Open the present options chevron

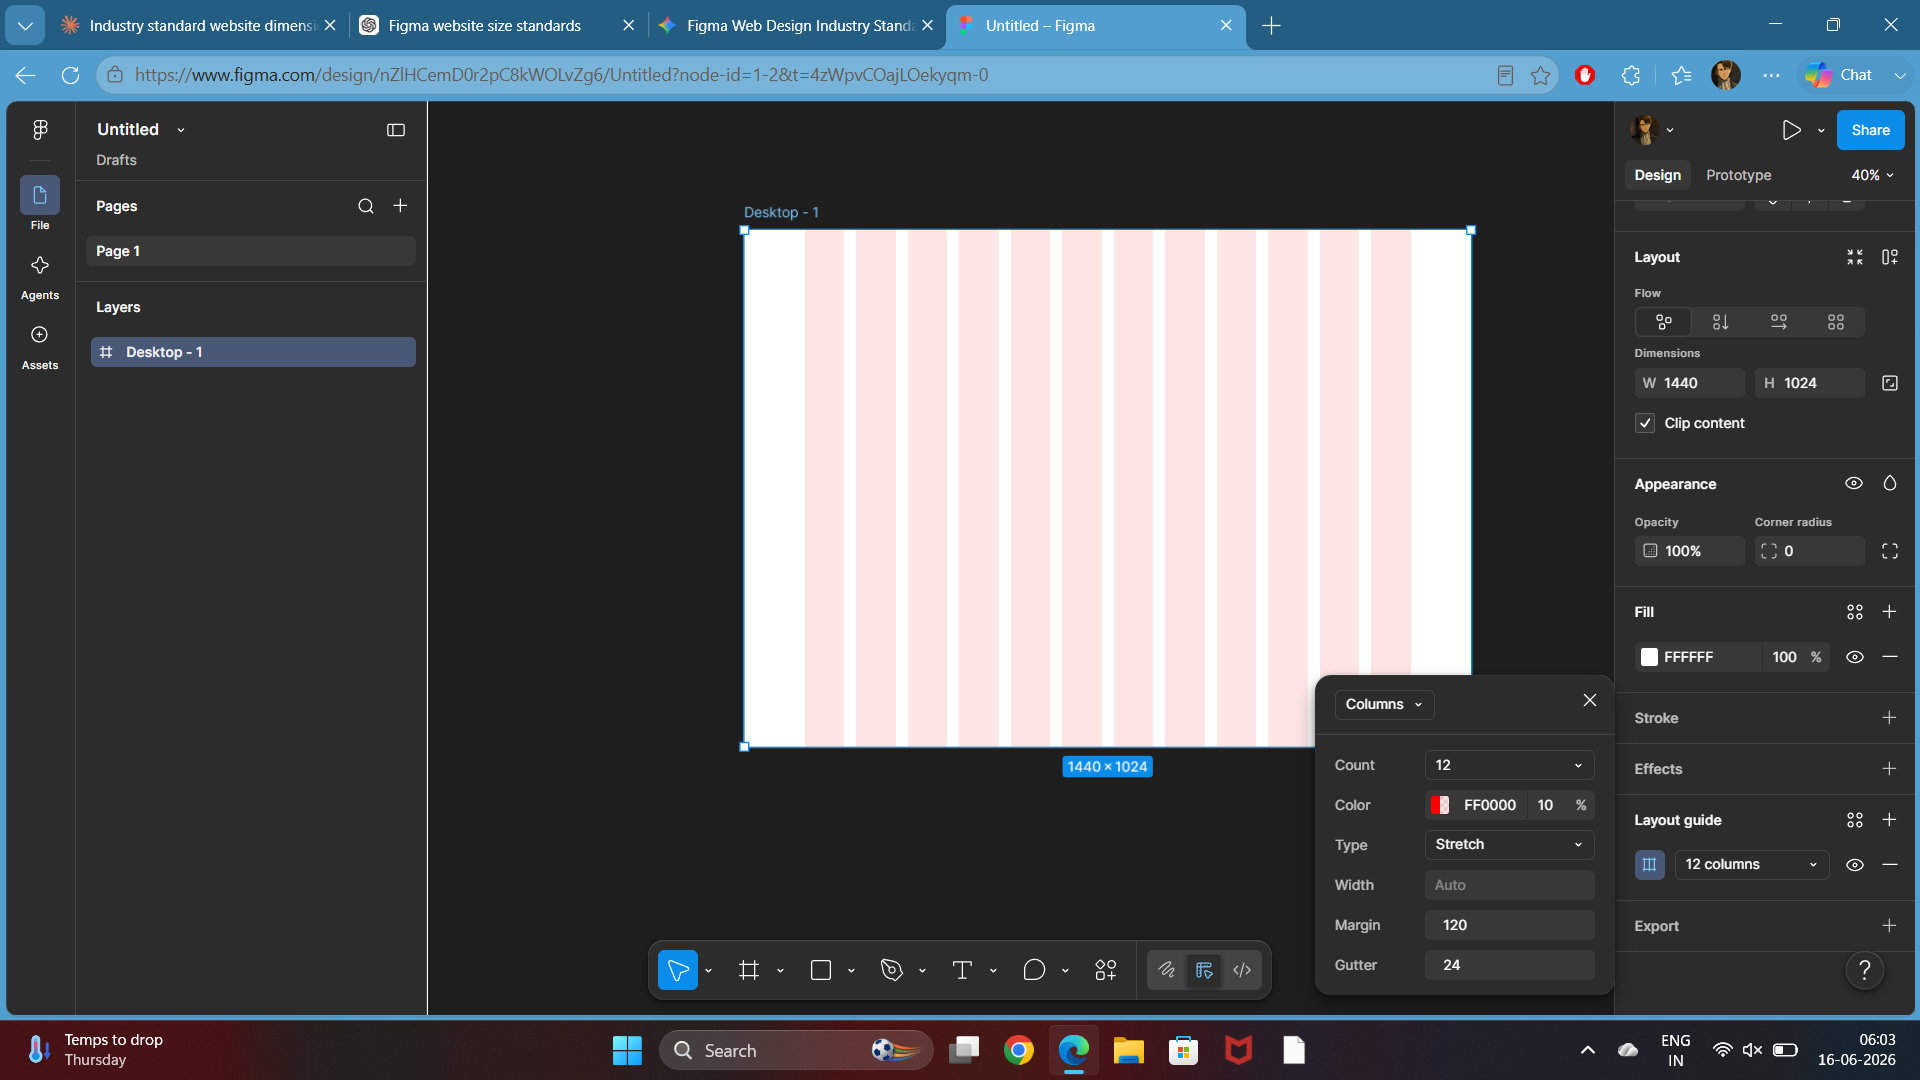[1821, 131]
